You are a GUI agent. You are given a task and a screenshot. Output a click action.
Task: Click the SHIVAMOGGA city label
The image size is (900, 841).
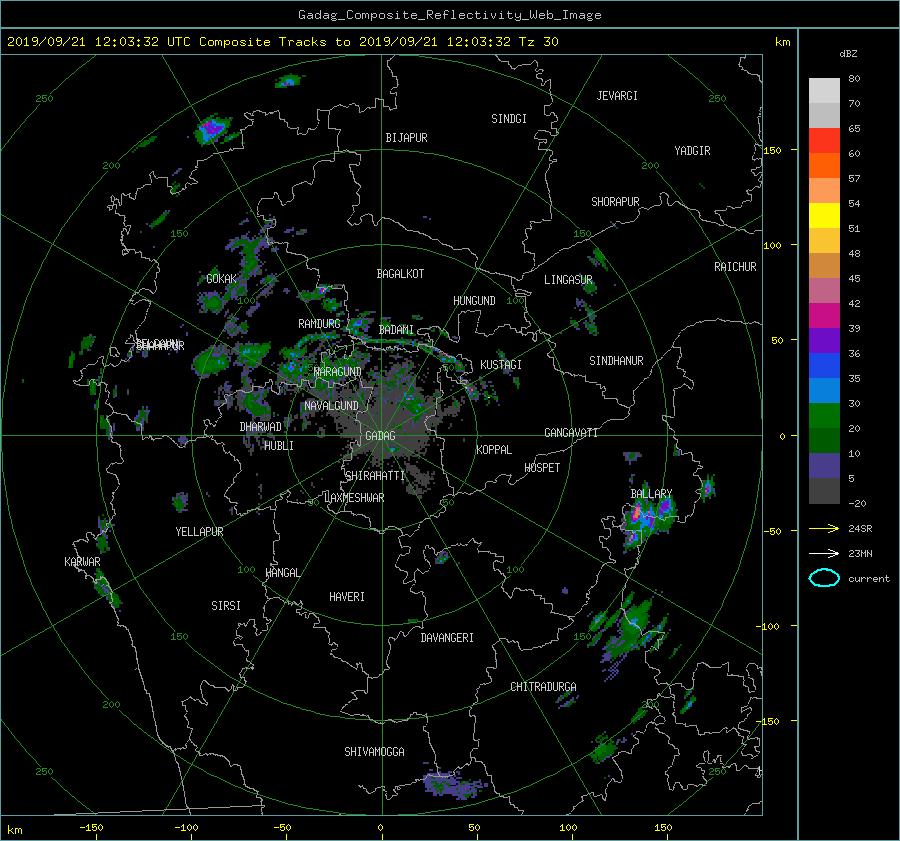tap(374, 752)
